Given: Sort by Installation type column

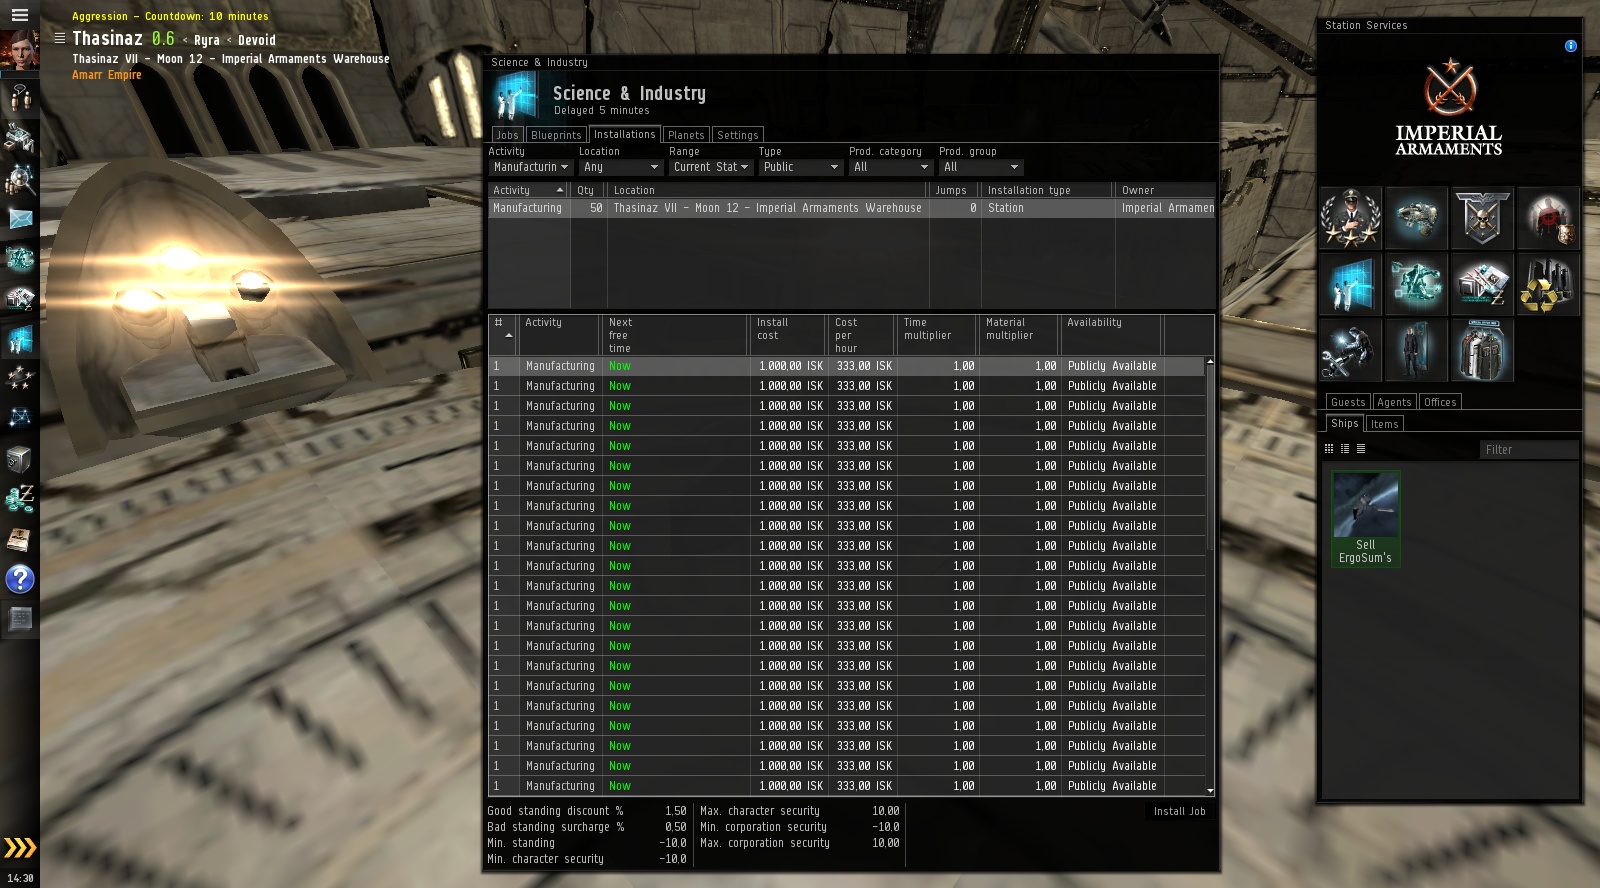Looking at the screenshot, I should (x=1048, y=190).
